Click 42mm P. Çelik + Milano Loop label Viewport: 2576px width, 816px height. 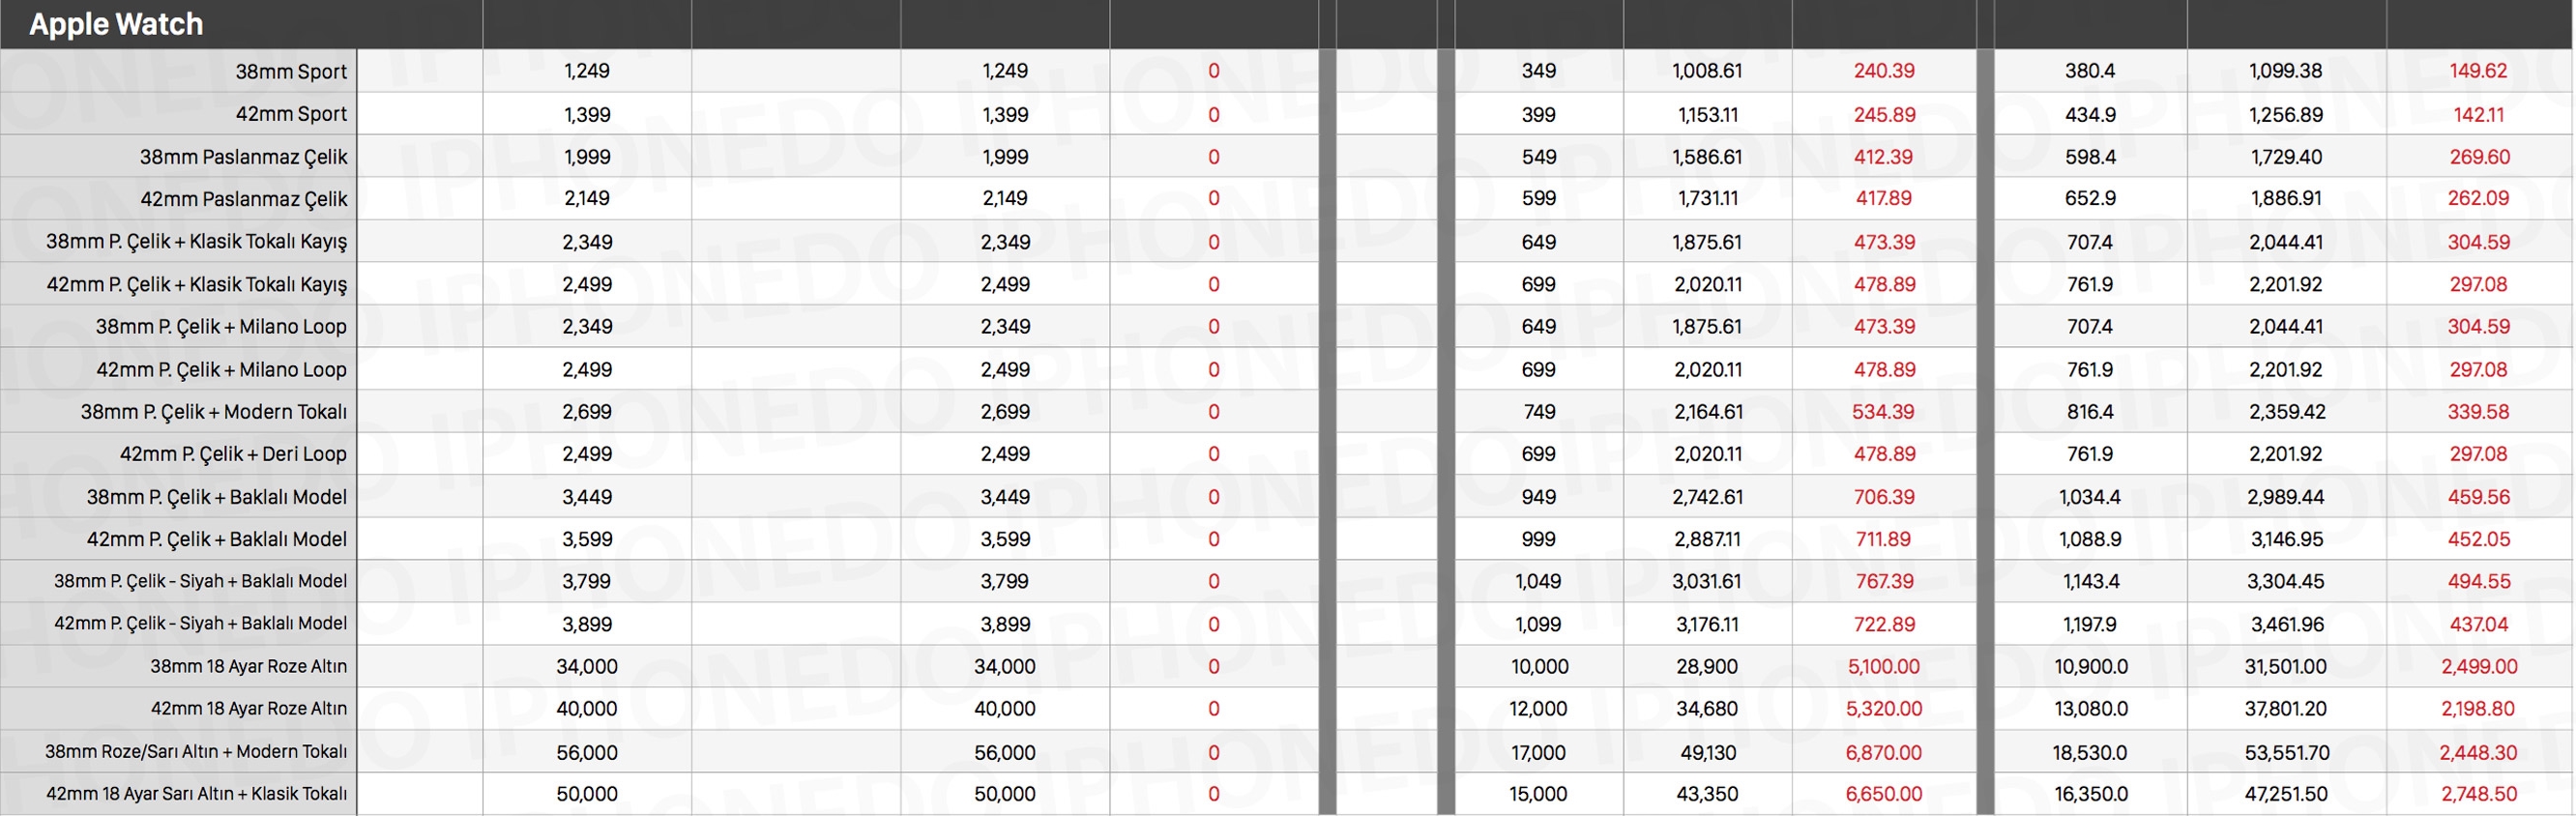pyautogui.click(x=221, y=370)
